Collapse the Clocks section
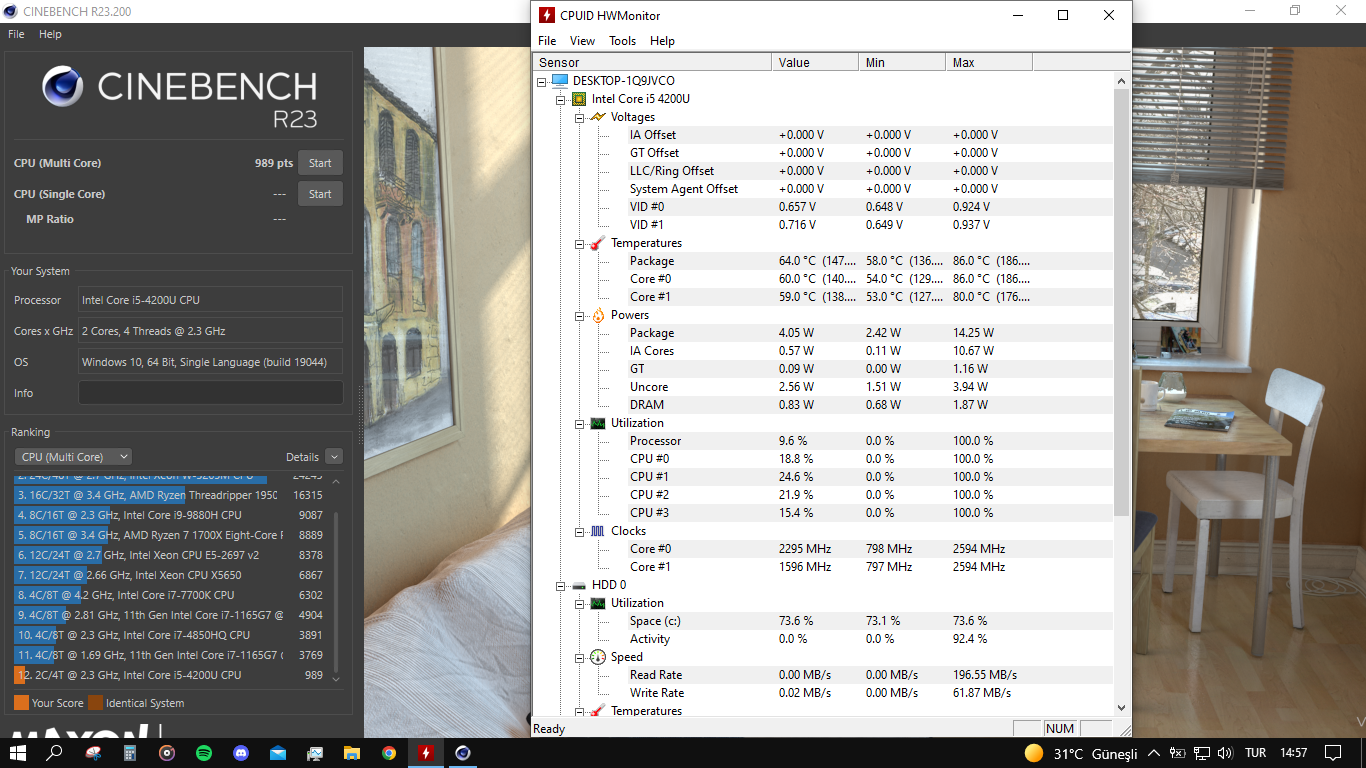Image resolution: width=1366 pixels, height=768 pixels. click(x=580, y=531)
